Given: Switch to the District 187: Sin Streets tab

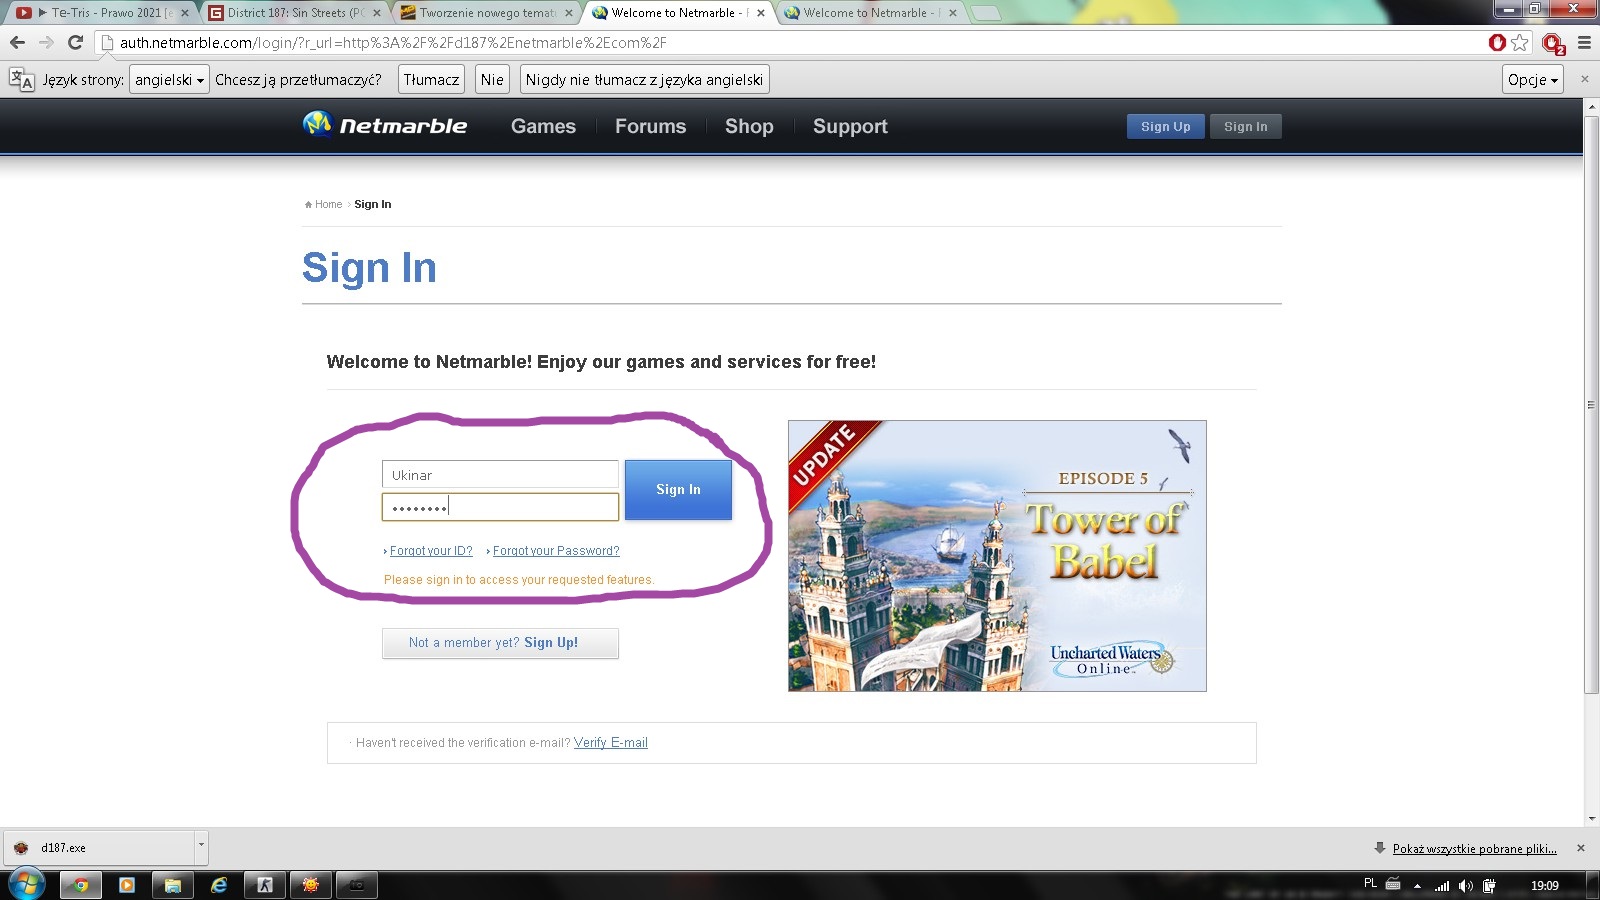Looking at the screenshot, I should [x=294, y=13].
